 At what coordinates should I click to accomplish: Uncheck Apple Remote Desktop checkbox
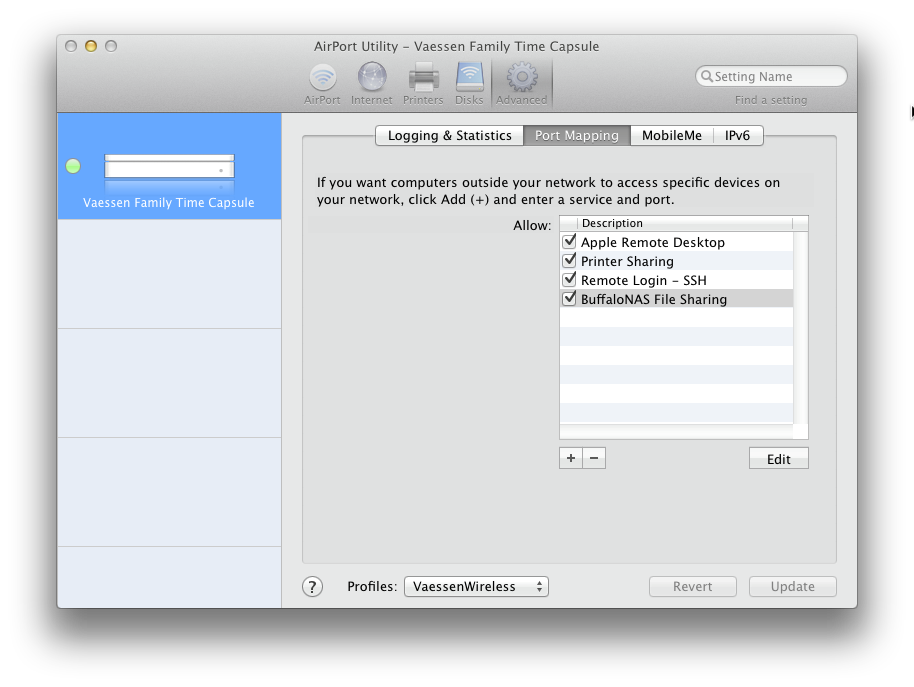[x=569, y=241]
